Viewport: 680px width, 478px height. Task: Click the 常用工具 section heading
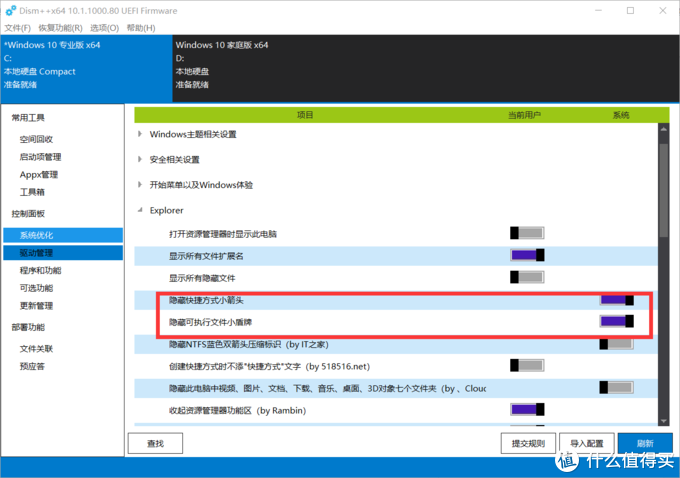[x=28, y=118]
